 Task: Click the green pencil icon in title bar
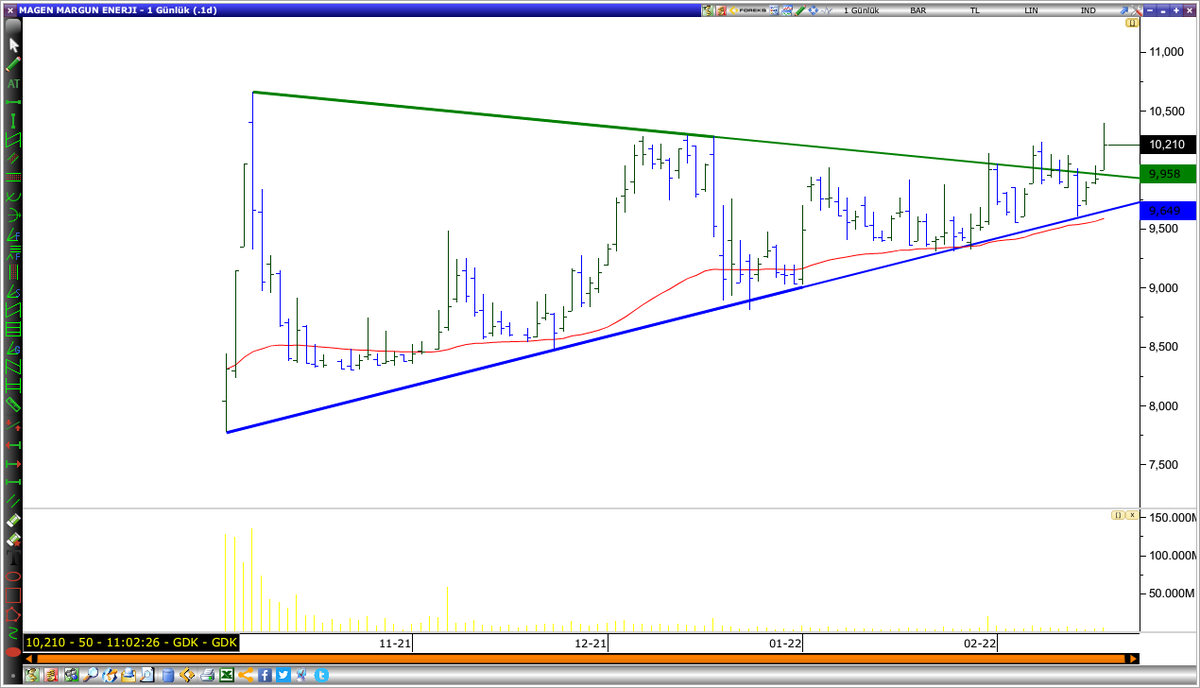tap(800, 10)
